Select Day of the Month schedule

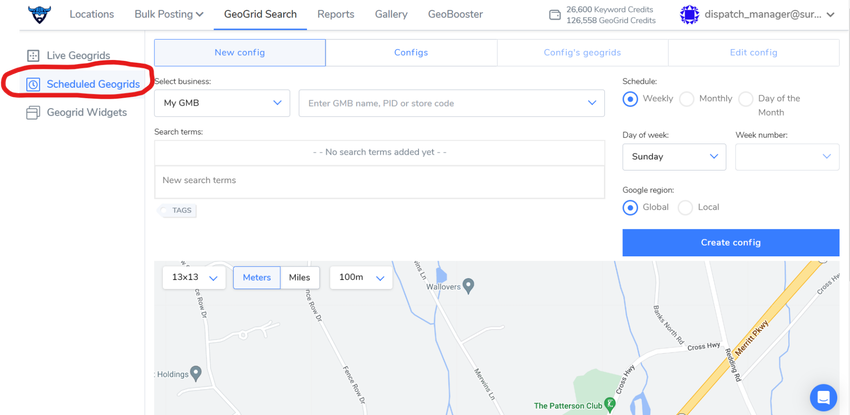tap(746, 99)
